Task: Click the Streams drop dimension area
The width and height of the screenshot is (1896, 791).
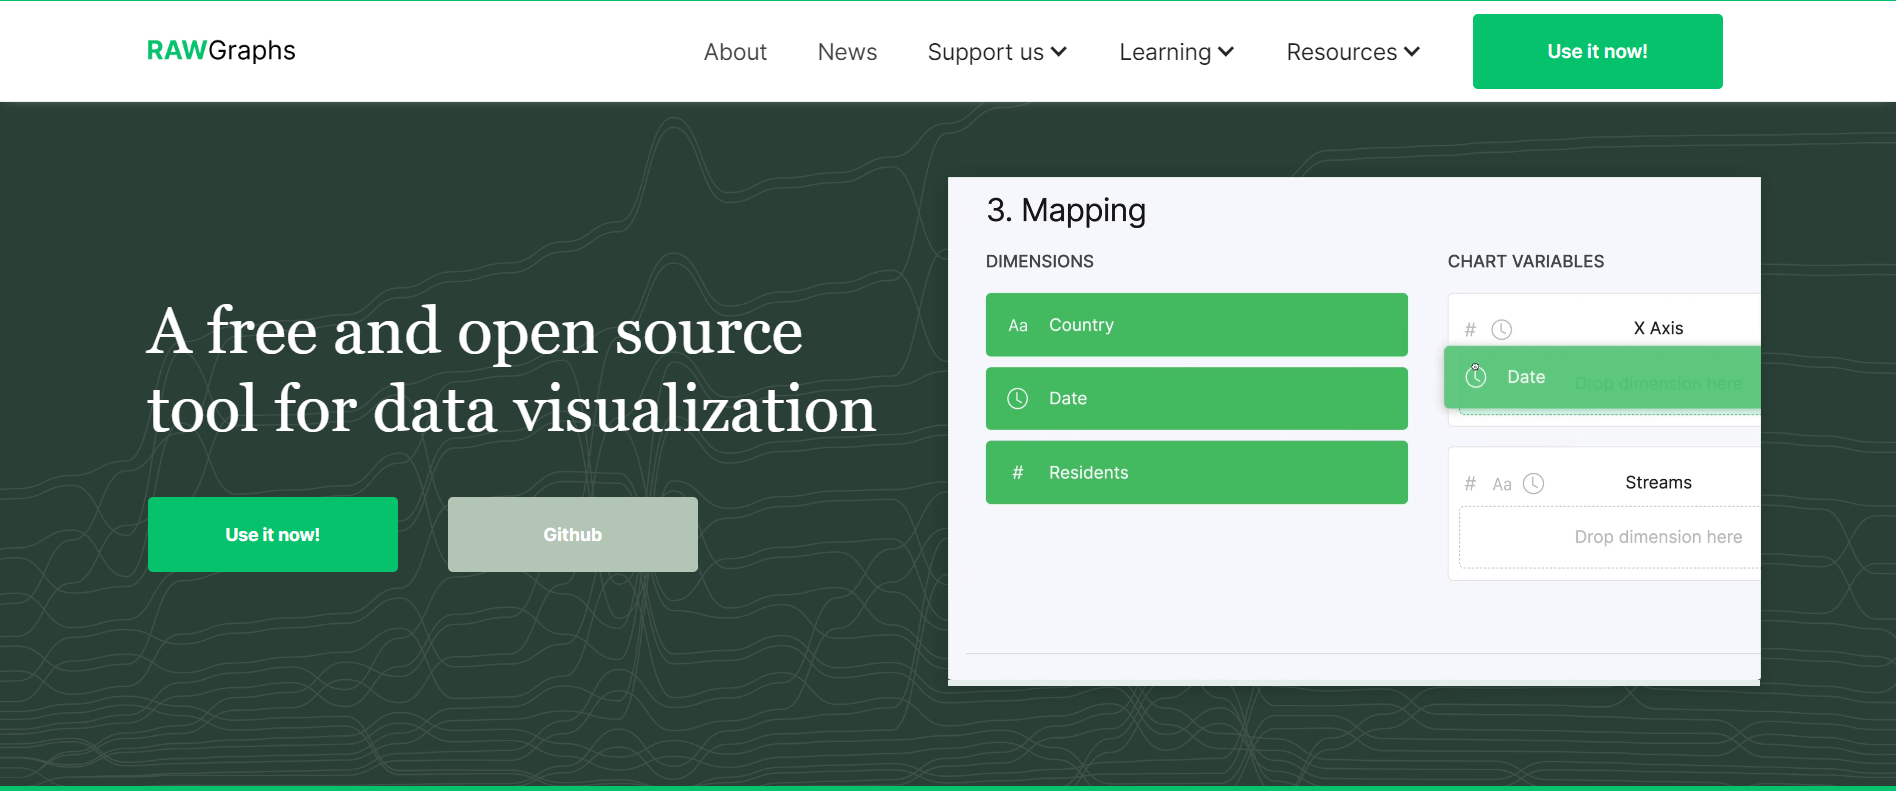Action: click(x=1609, y=537)
